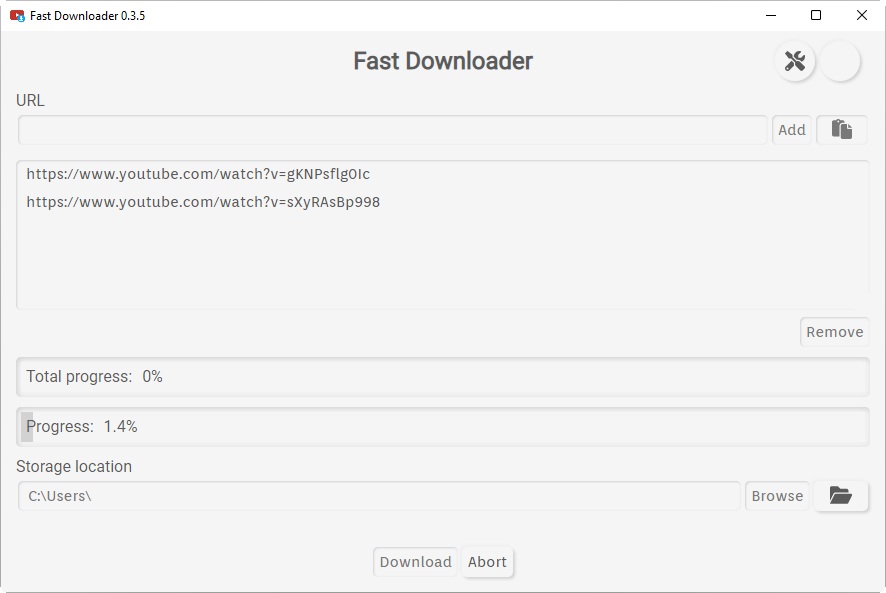886x593 pixels.
Task: Minimize the Fast Downloader window
Action: [x=771, y=15]
